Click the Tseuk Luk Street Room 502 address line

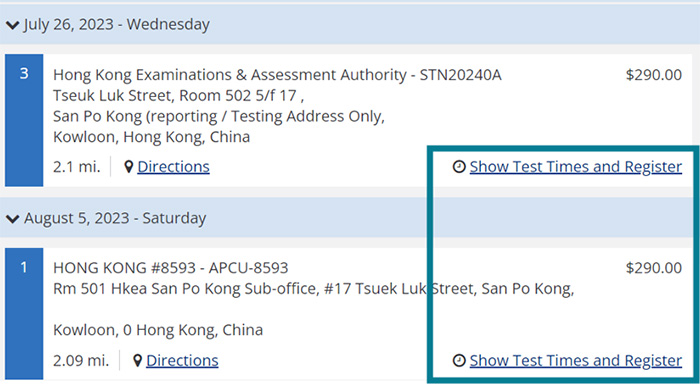179,96
